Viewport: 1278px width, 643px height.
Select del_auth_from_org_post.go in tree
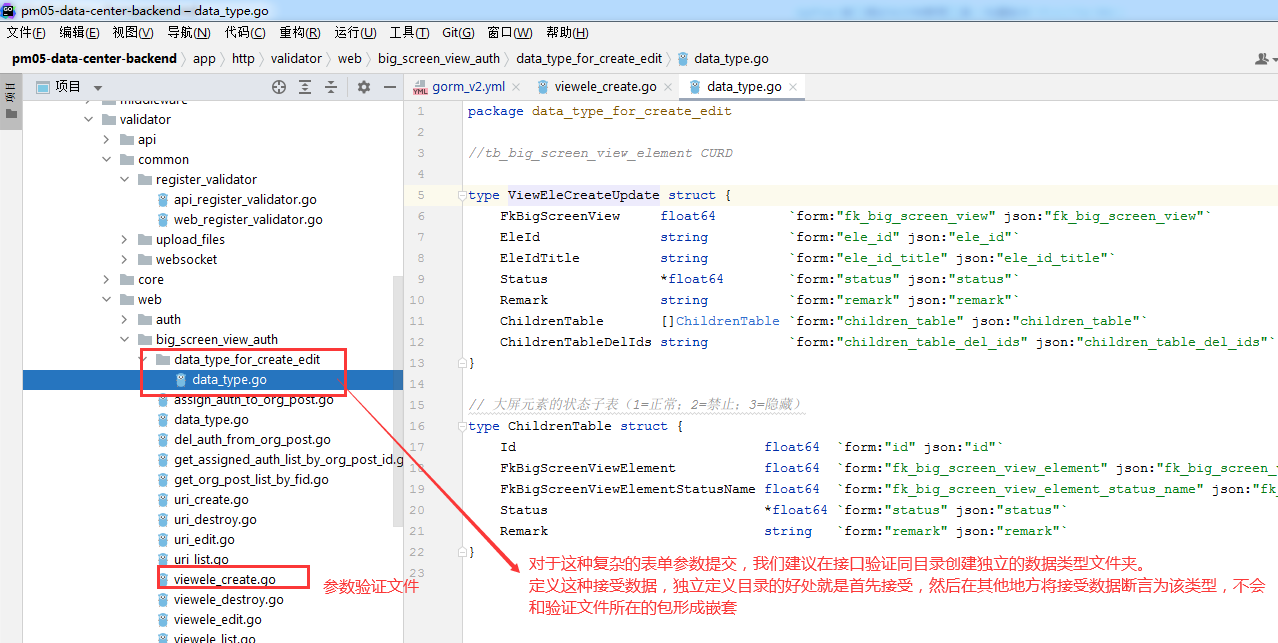[x=252, y=439]
